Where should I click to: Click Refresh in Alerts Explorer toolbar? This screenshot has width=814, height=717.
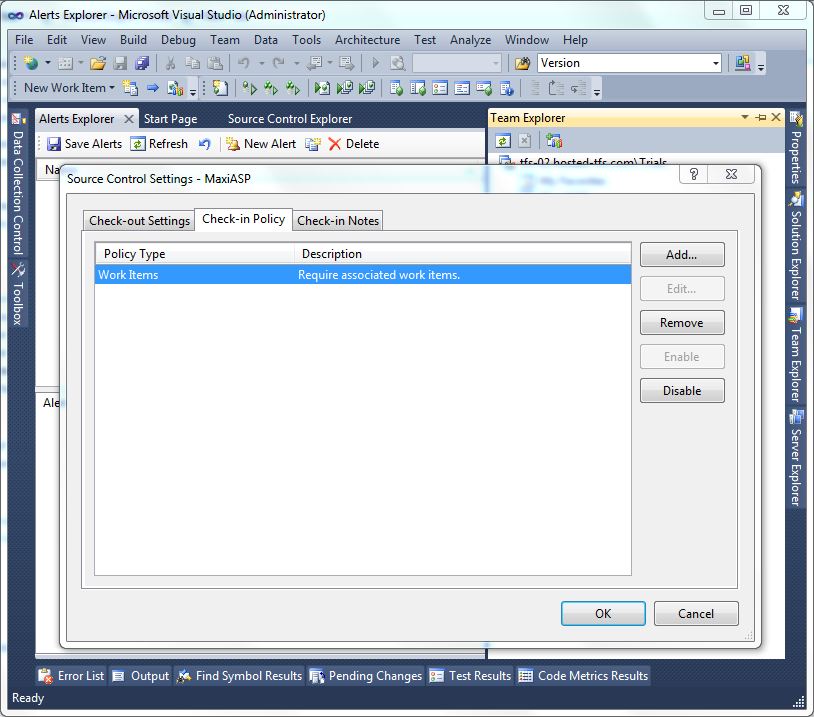click(x=159, y=144)
